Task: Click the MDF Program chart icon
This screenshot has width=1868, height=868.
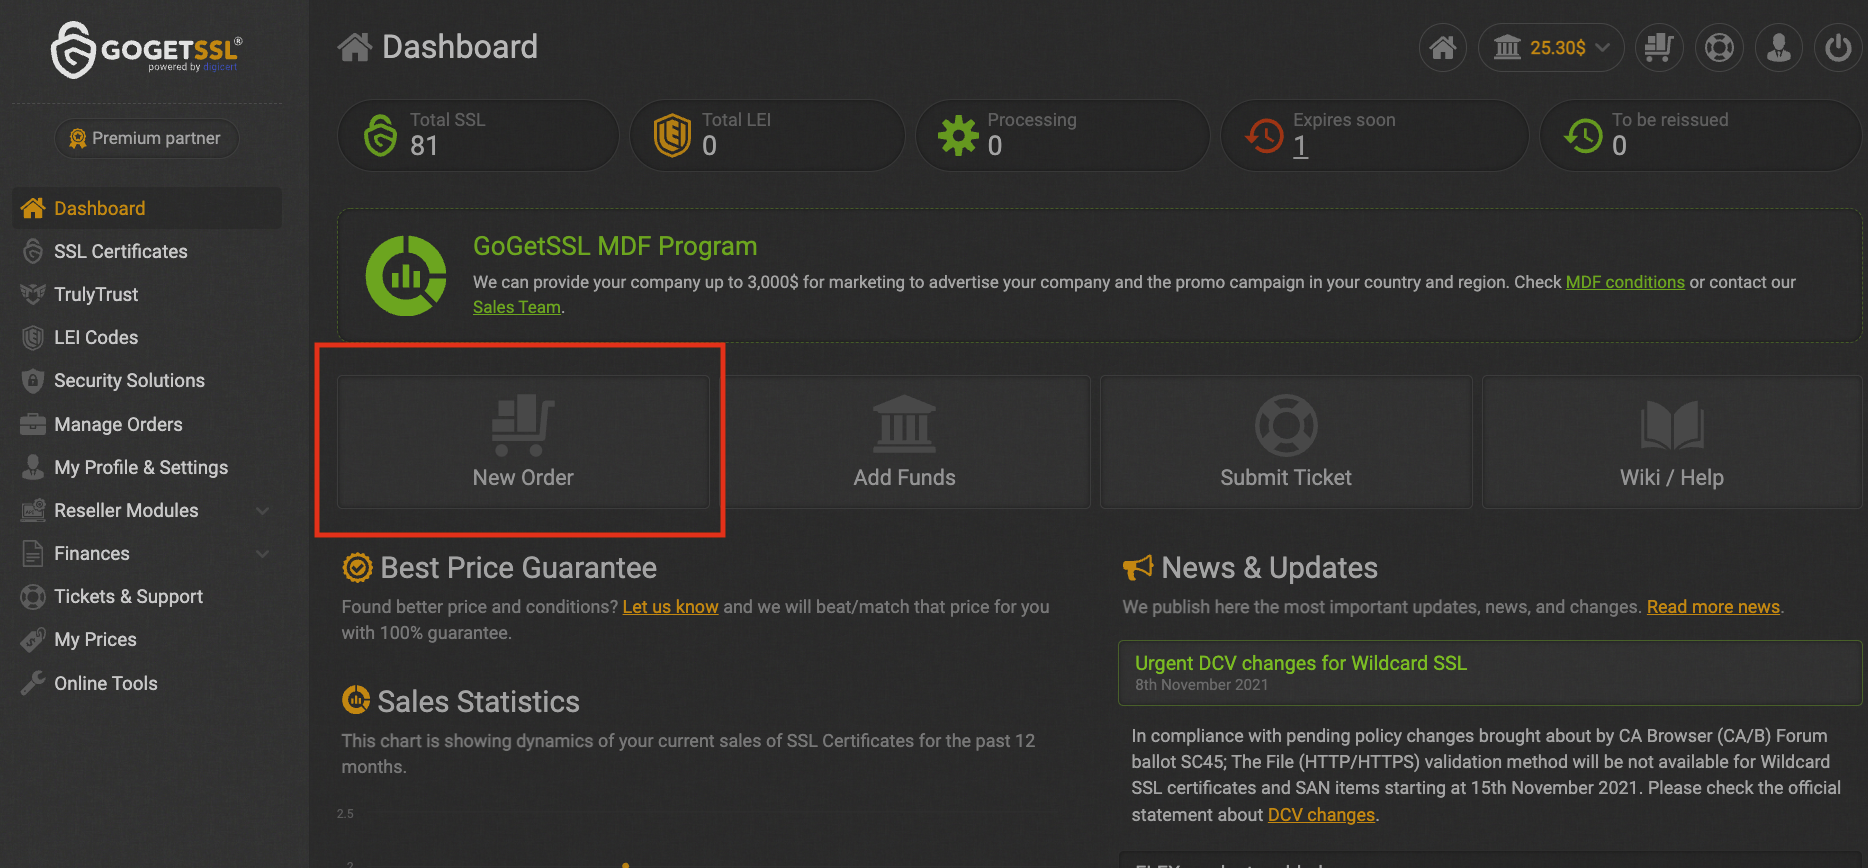Action: (406, 276)
